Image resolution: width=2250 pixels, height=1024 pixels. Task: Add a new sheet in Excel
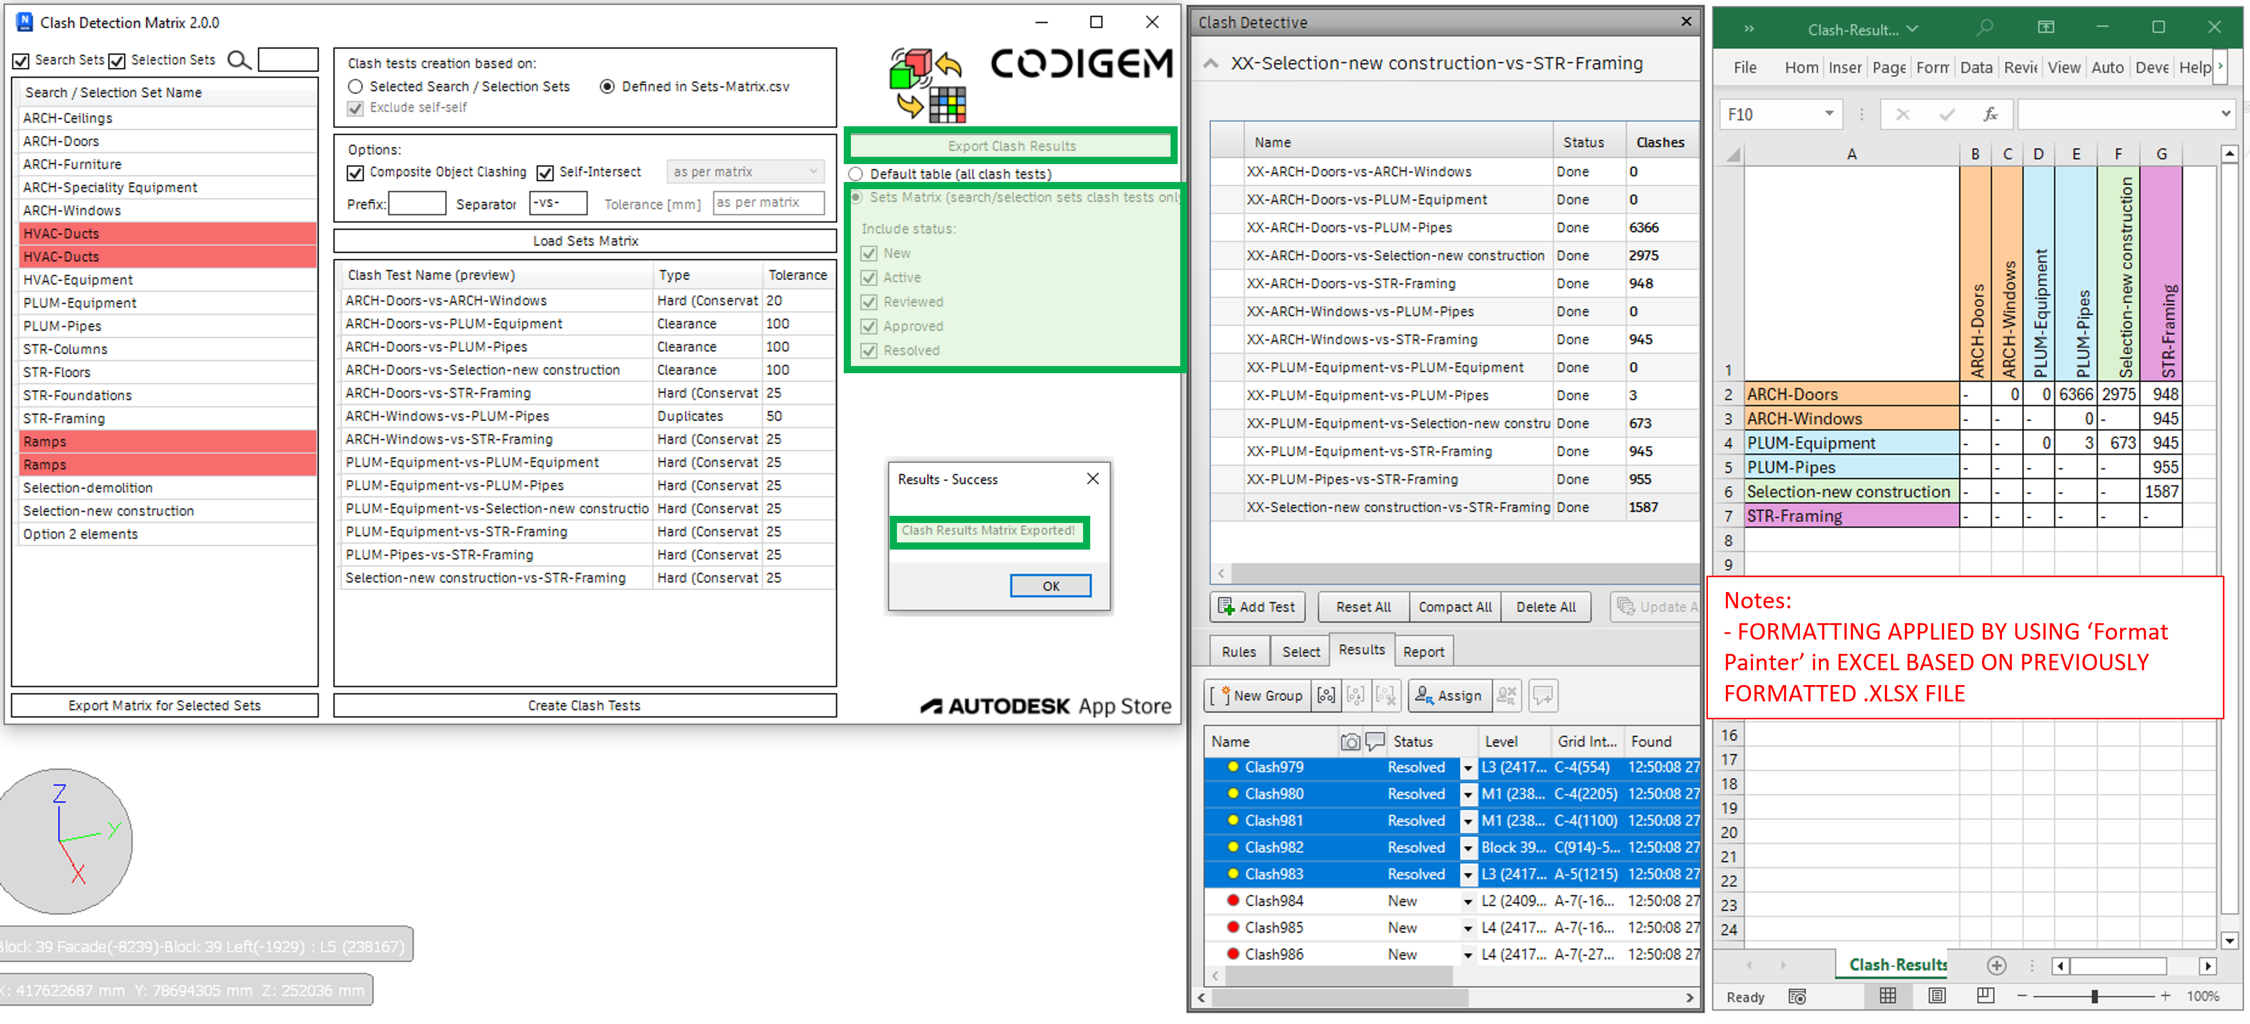point(1996,965)
